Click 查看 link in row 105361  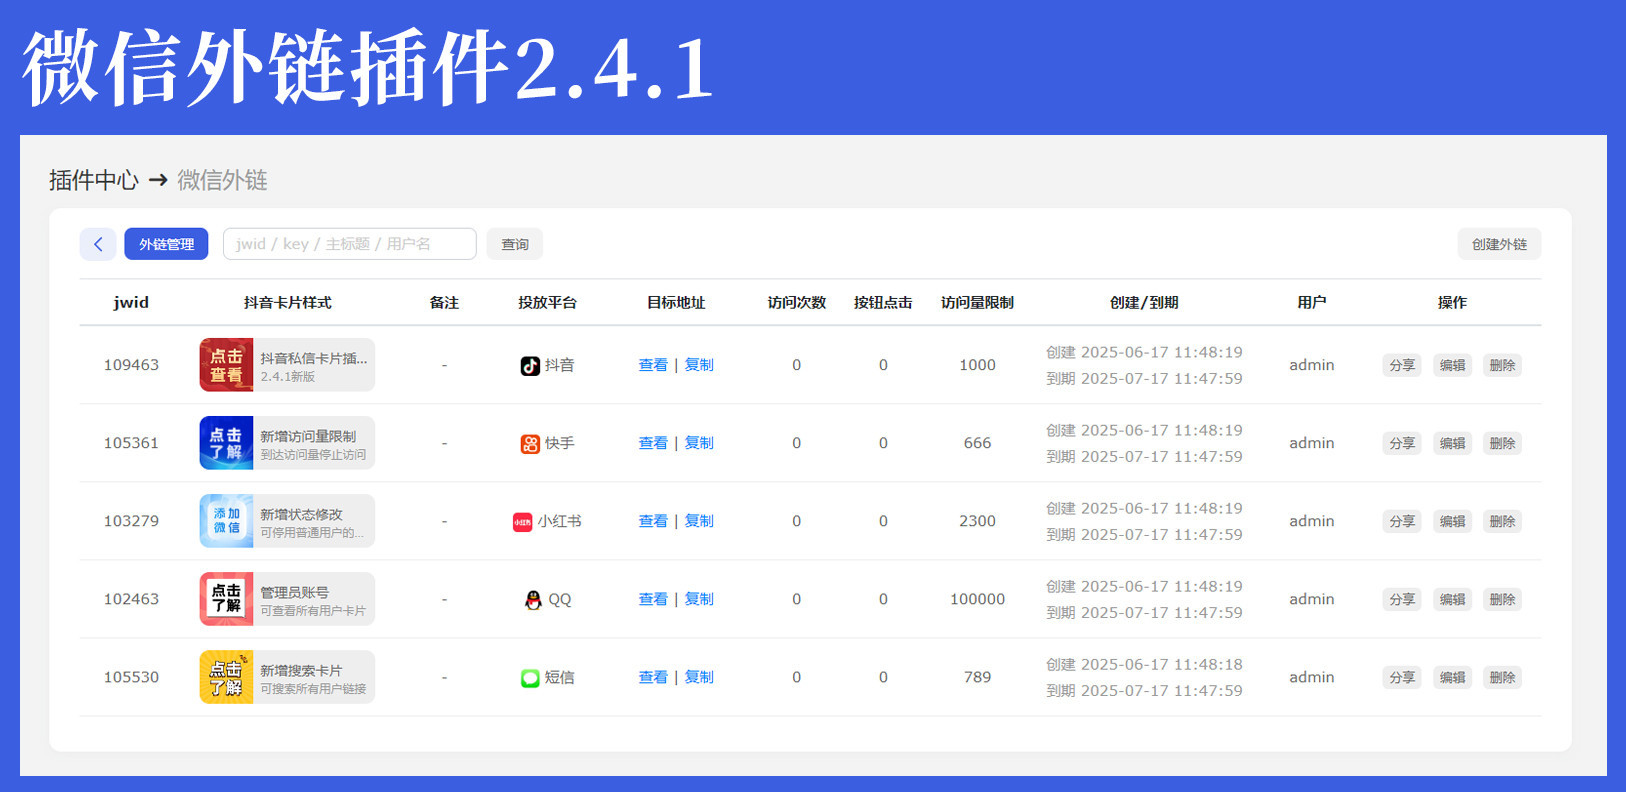pos(653,443)
